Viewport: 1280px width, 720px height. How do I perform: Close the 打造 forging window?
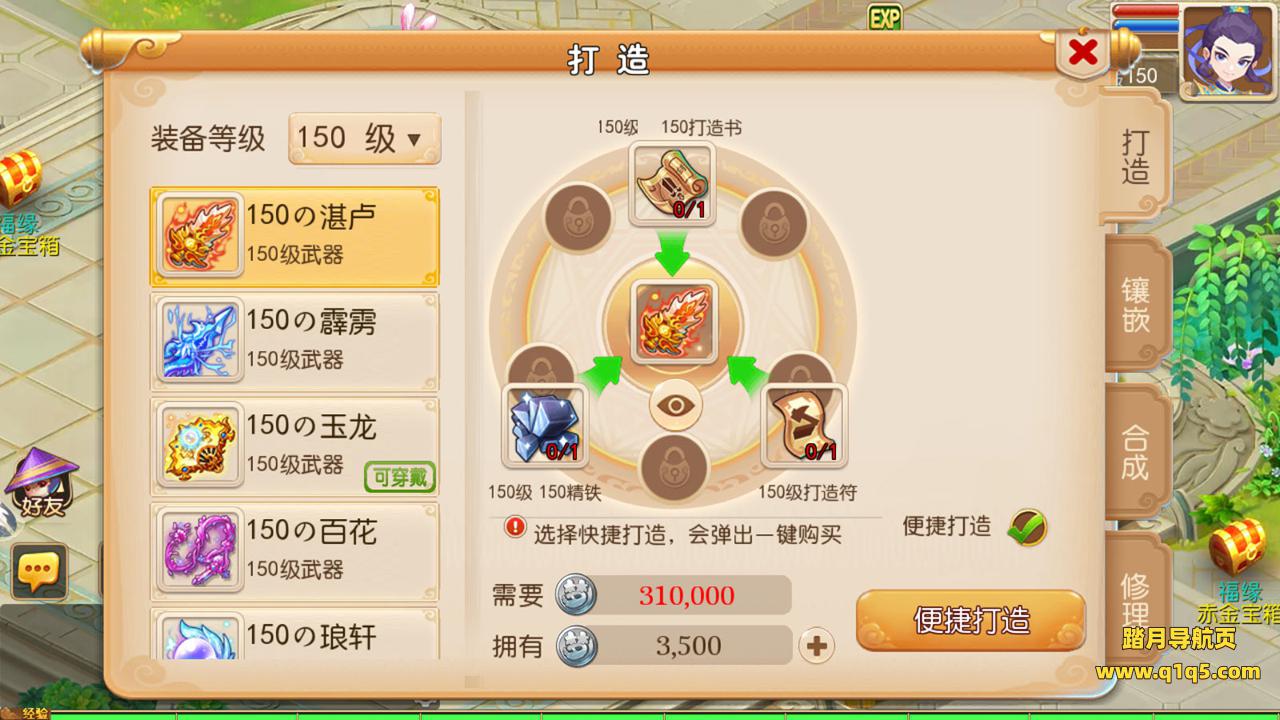tap(1083, 52)
